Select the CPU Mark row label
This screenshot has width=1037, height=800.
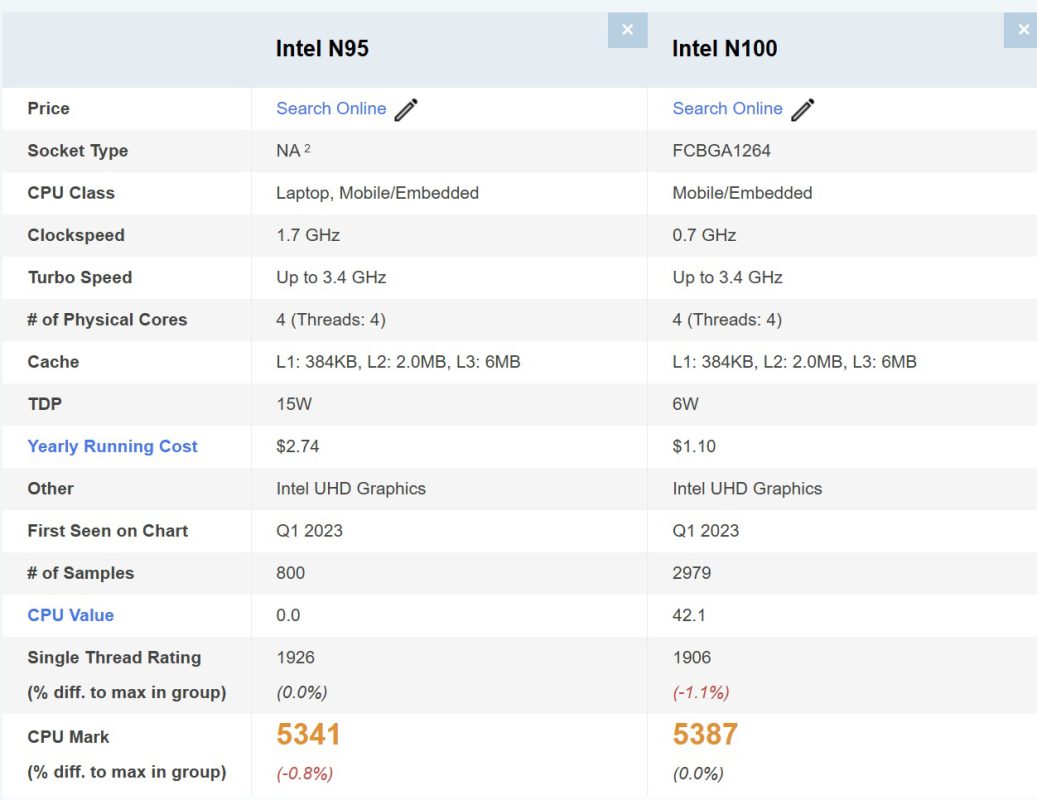pos(68,737)
